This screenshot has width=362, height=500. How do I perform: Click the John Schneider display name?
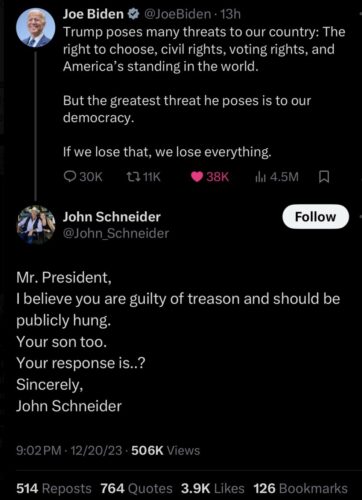112,217
